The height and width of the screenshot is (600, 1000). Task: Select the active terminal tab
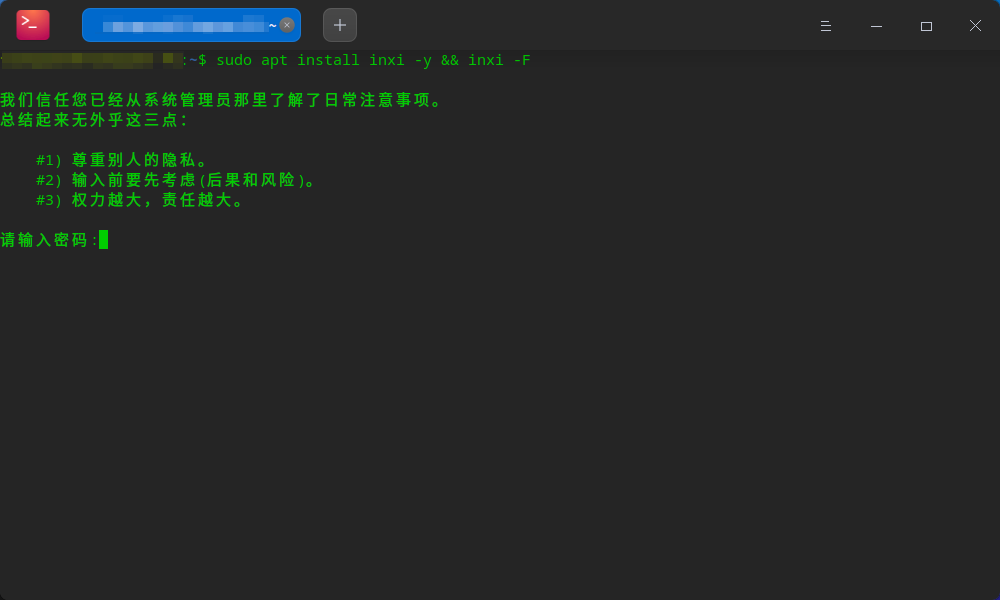[180, 24]
